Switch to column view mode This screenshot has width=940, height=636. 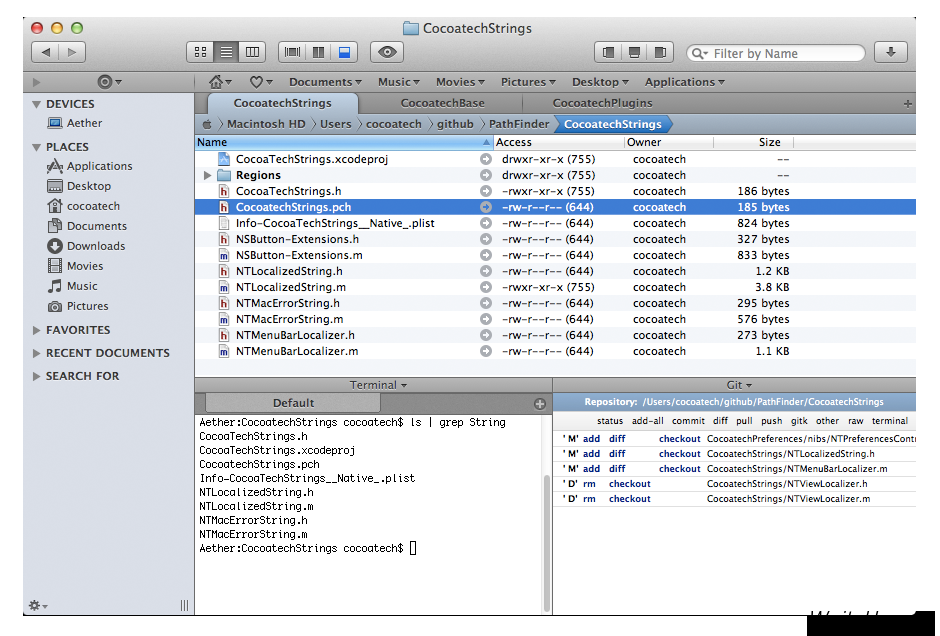click(x=252, y=52)
